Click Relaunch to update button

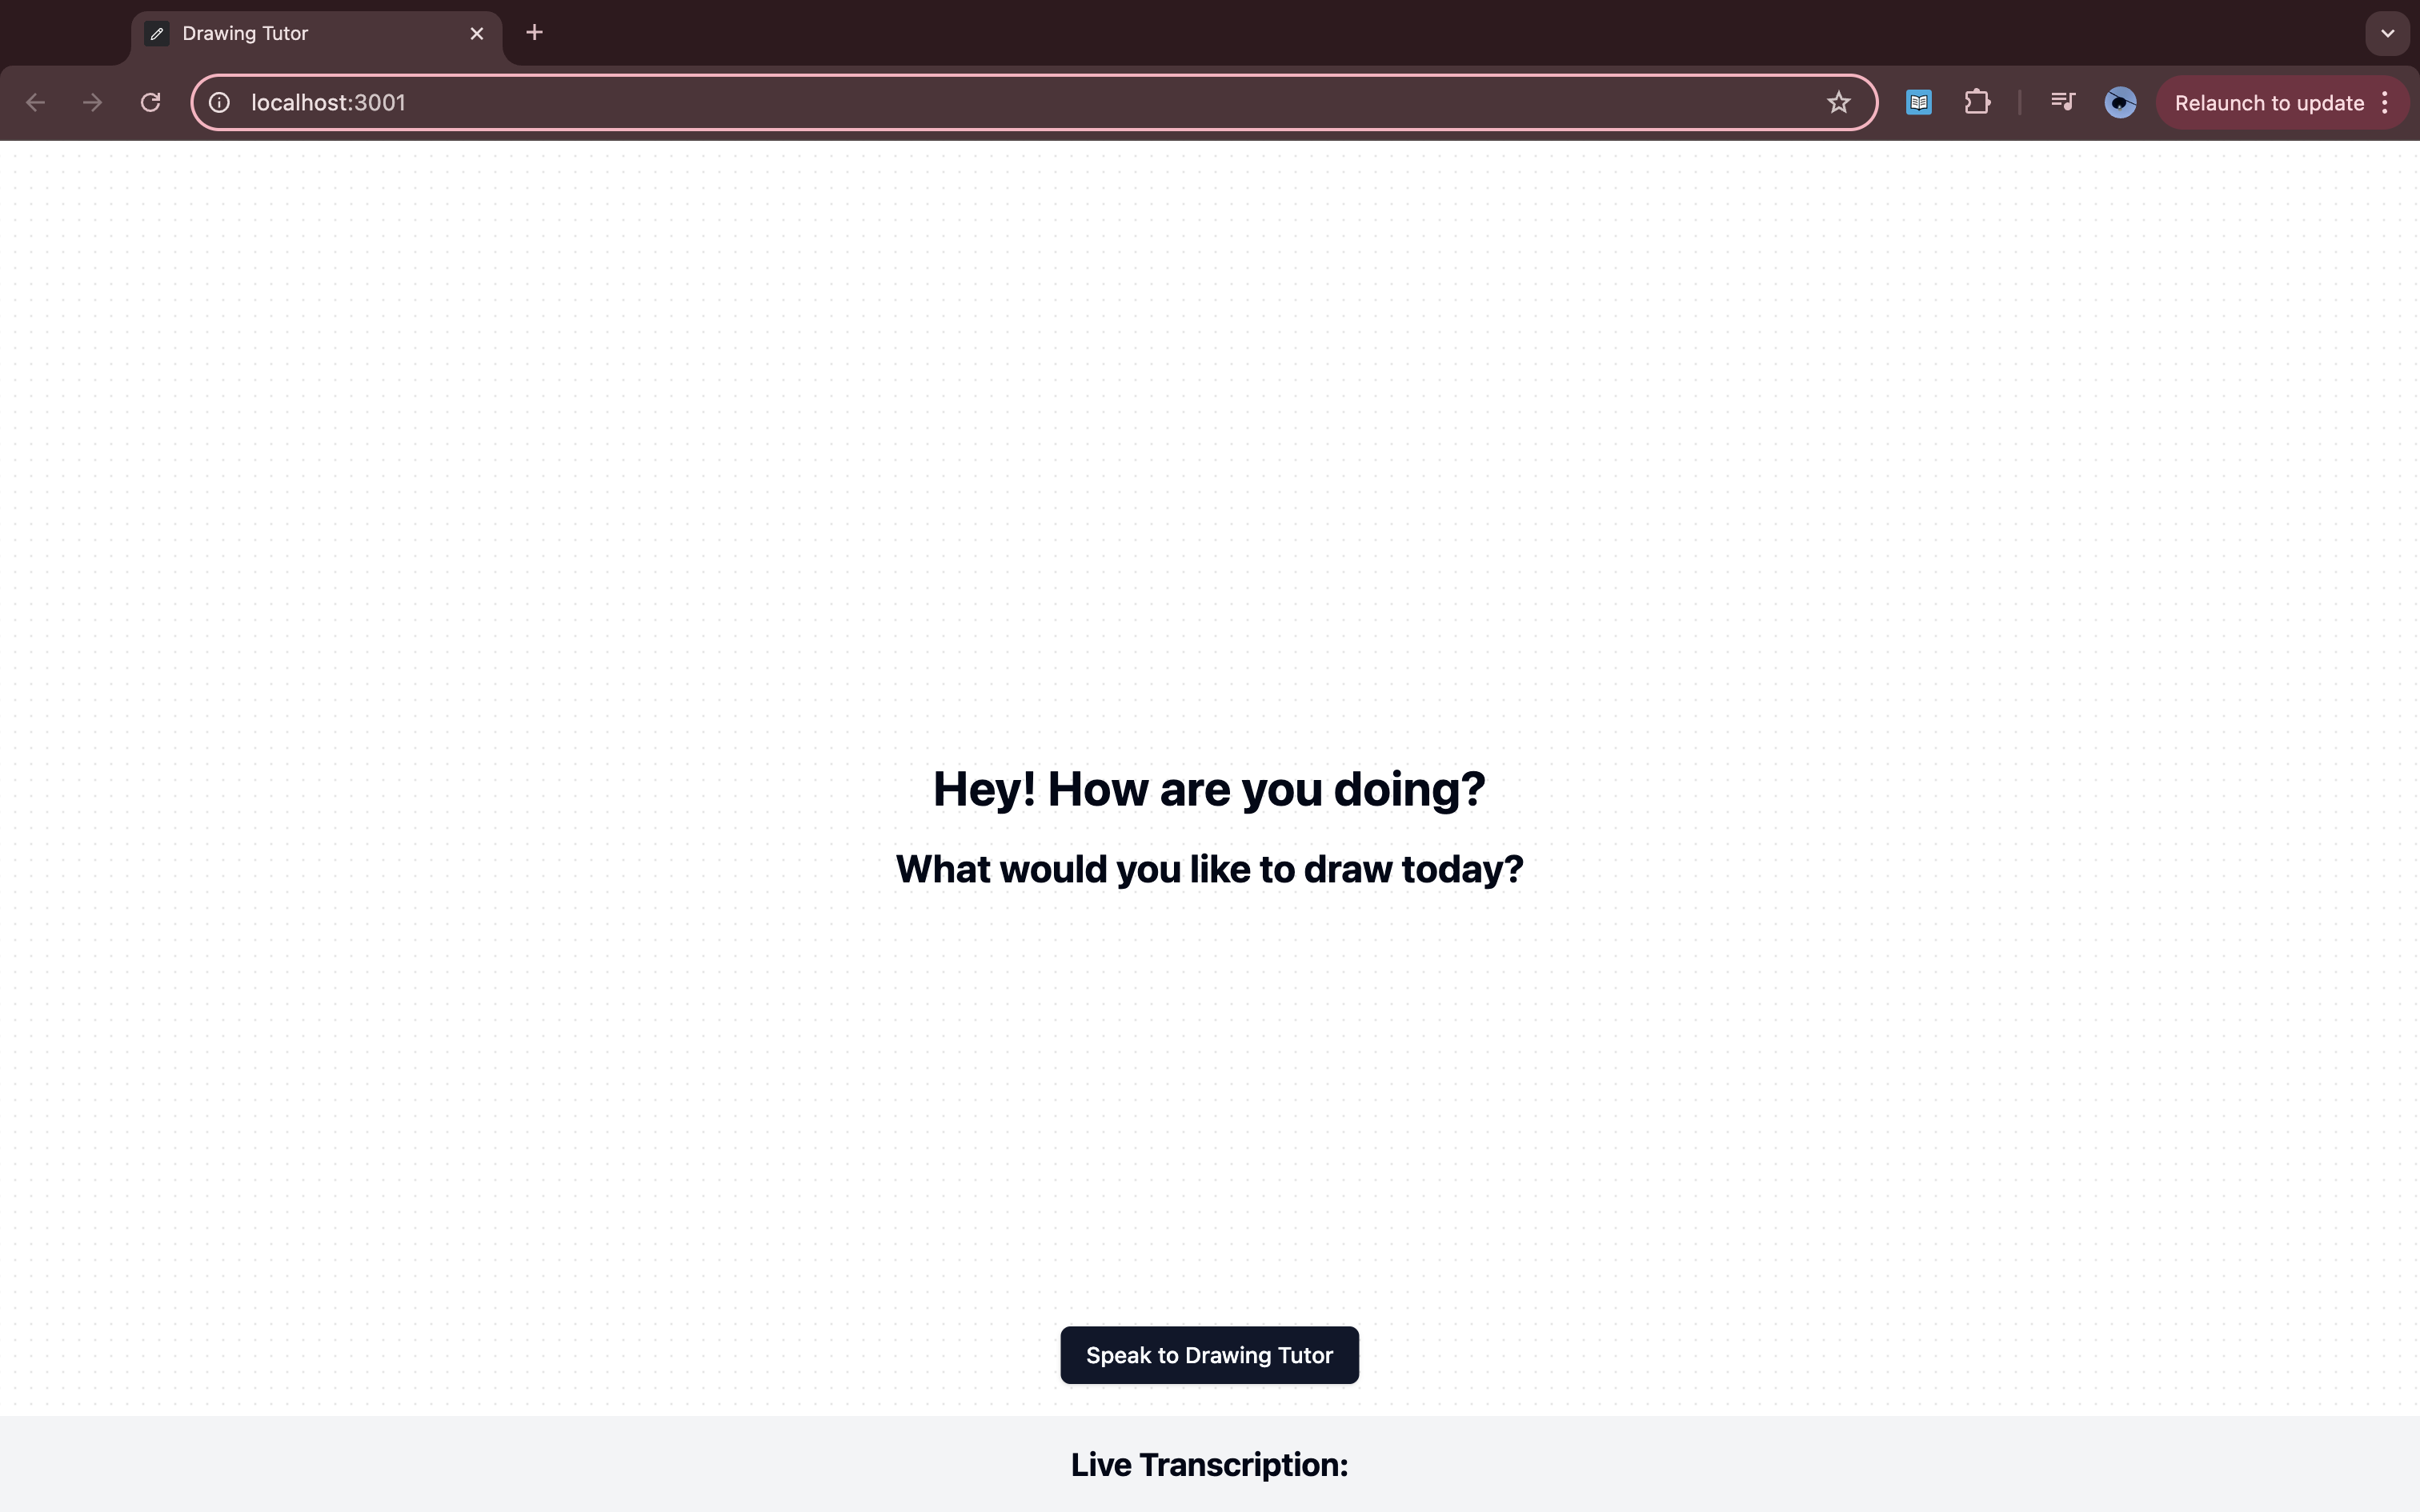point(2268,103)
